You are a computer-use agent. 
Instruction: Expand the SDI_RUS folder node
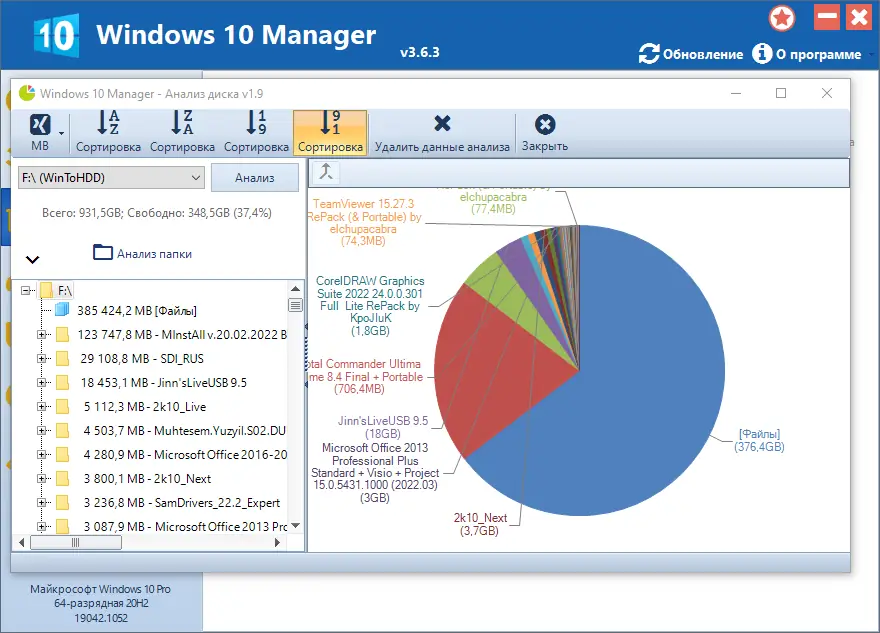(42, 358)
